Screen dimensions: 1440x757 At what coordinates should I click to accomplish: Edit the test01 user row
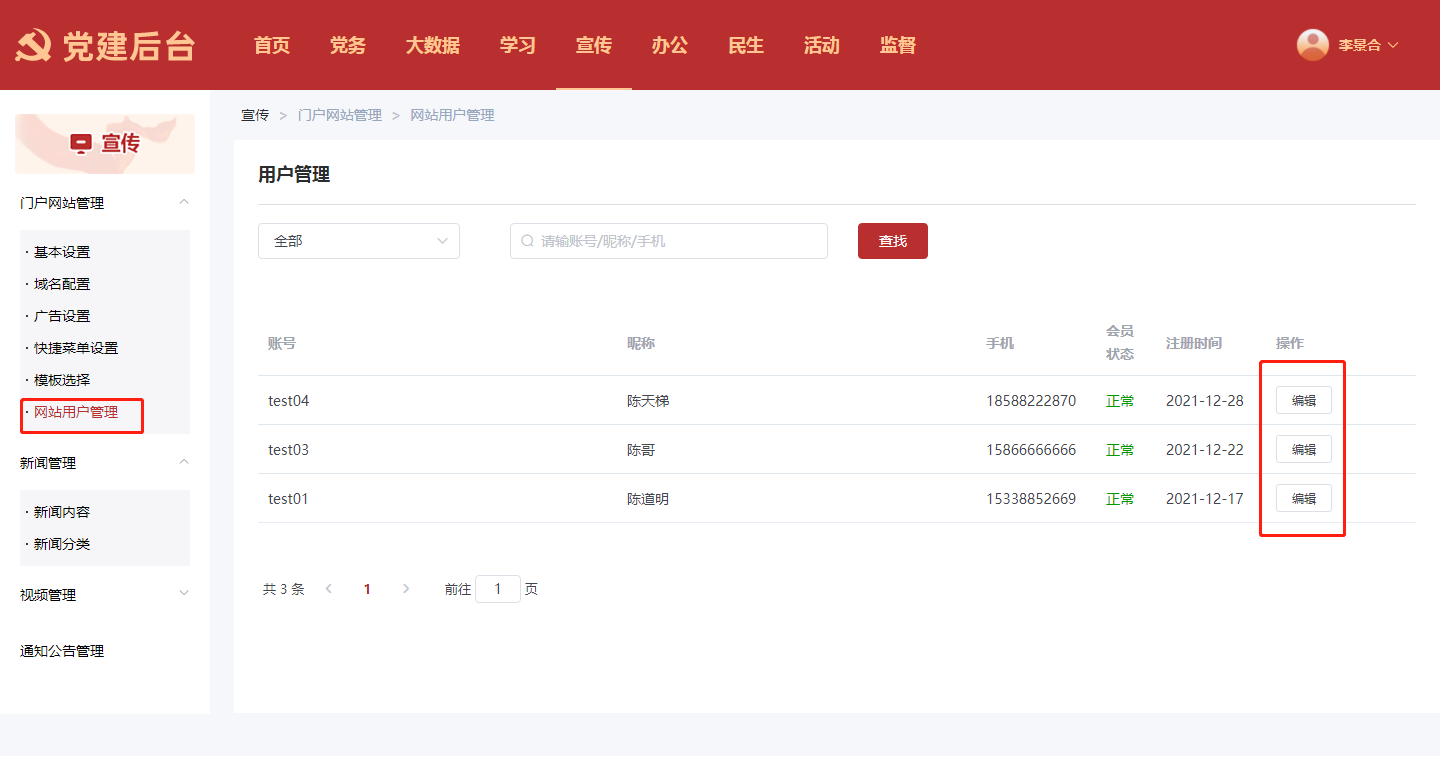(x=1303, y=498)
